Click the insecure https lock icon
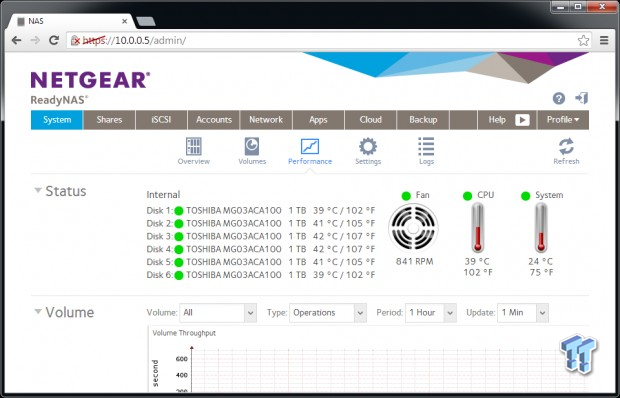620x398 pixels. 75,40
